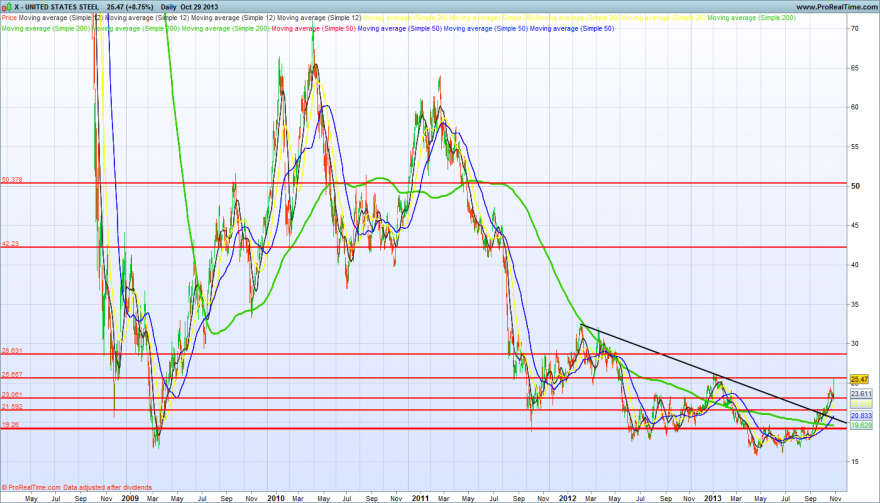
Task: Click the 35 tick on price axis
Action: pyautogui.click(x=855, y=304)
